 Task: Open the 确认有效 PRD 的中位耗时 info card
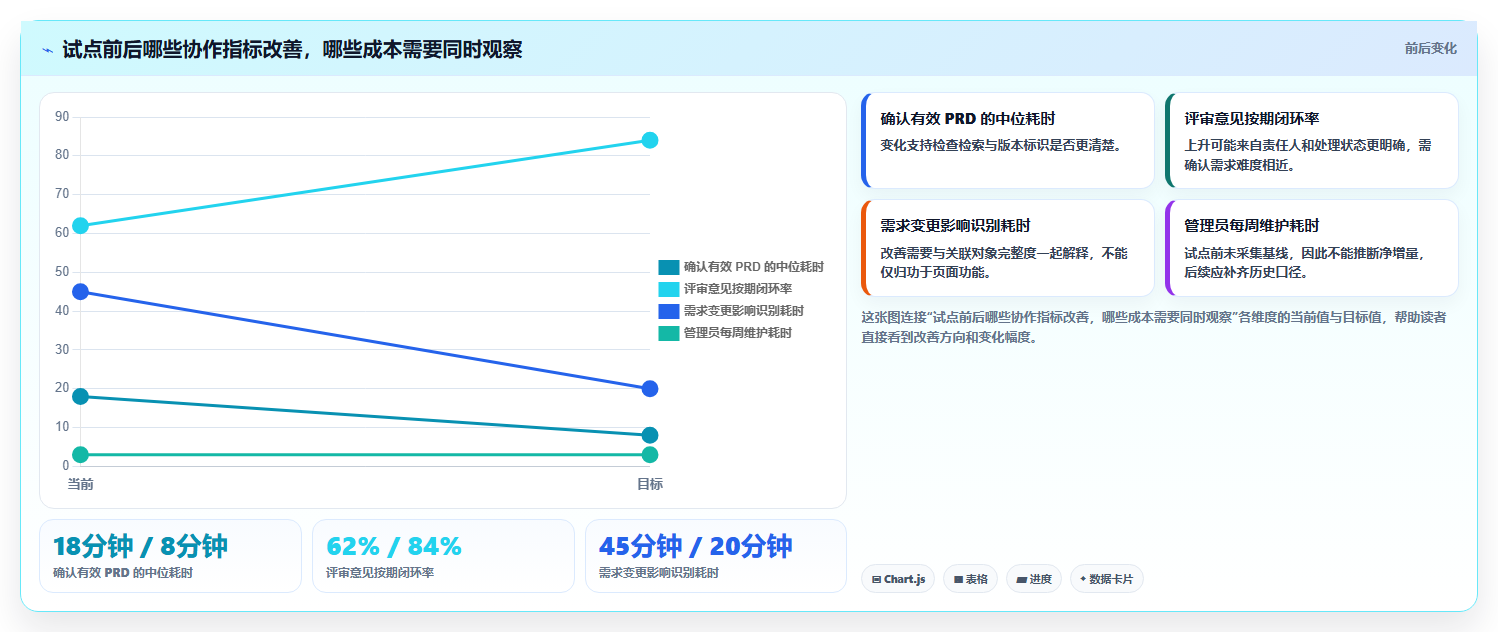click(1008, 140)
